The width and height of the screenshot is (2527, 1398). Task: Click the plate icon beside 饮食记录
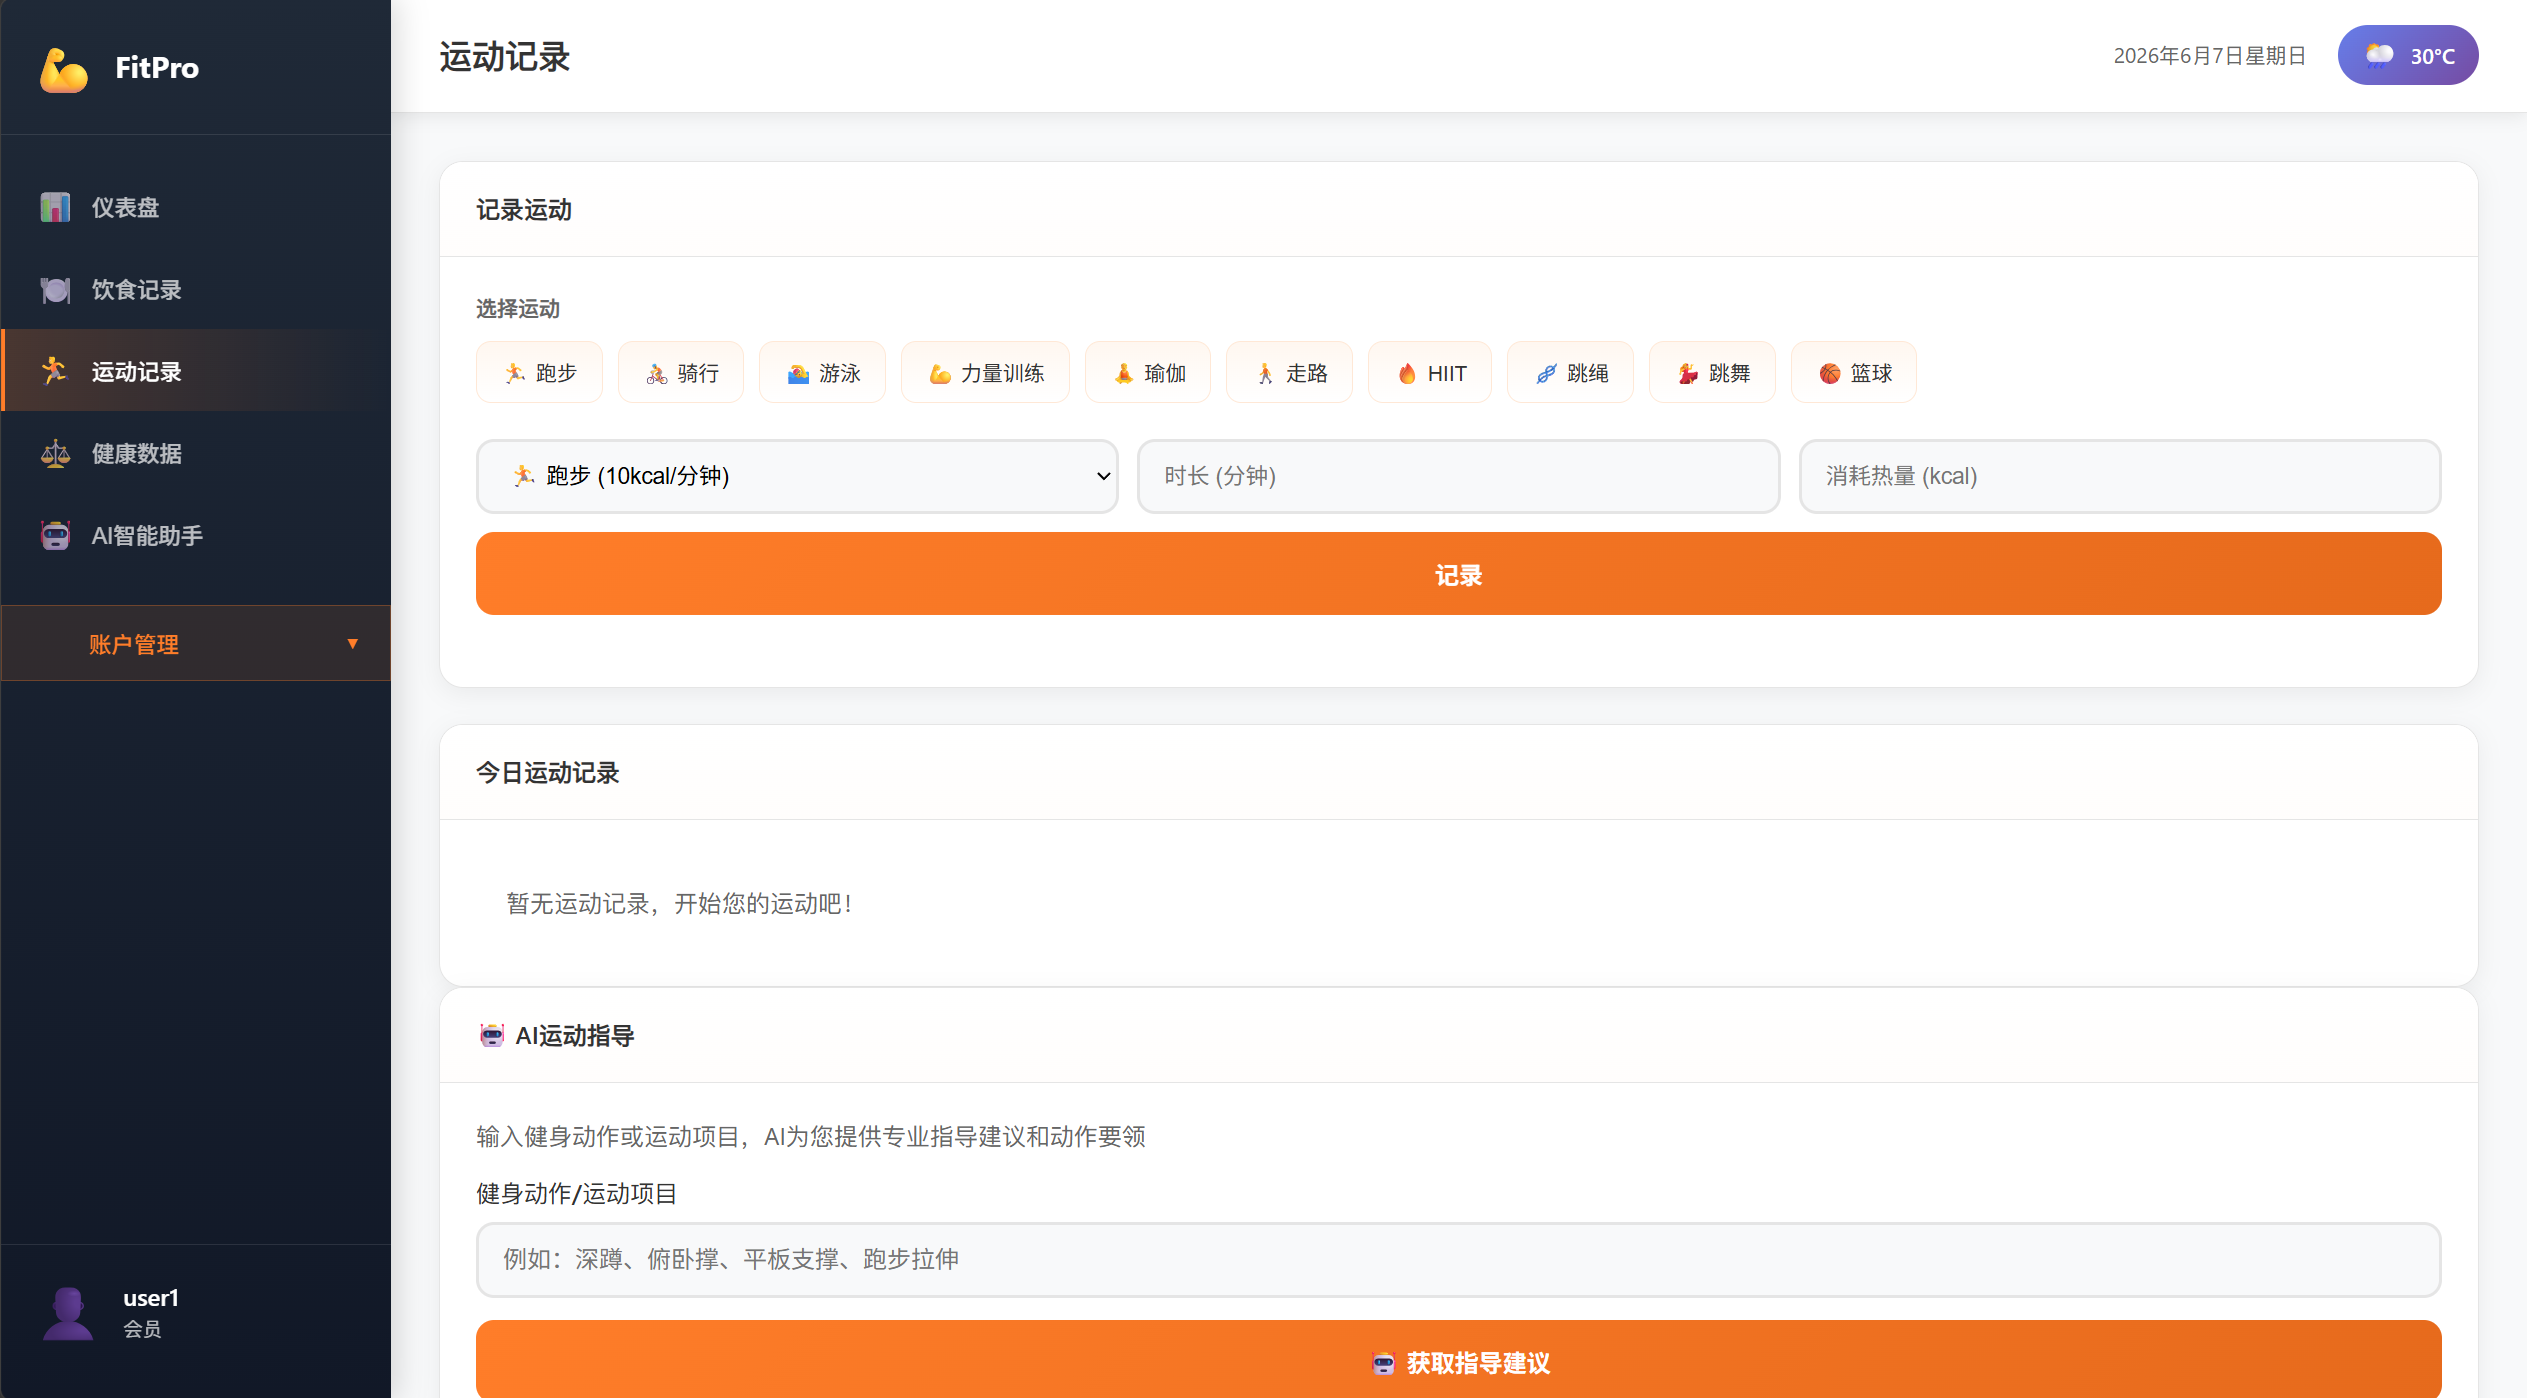55,289
